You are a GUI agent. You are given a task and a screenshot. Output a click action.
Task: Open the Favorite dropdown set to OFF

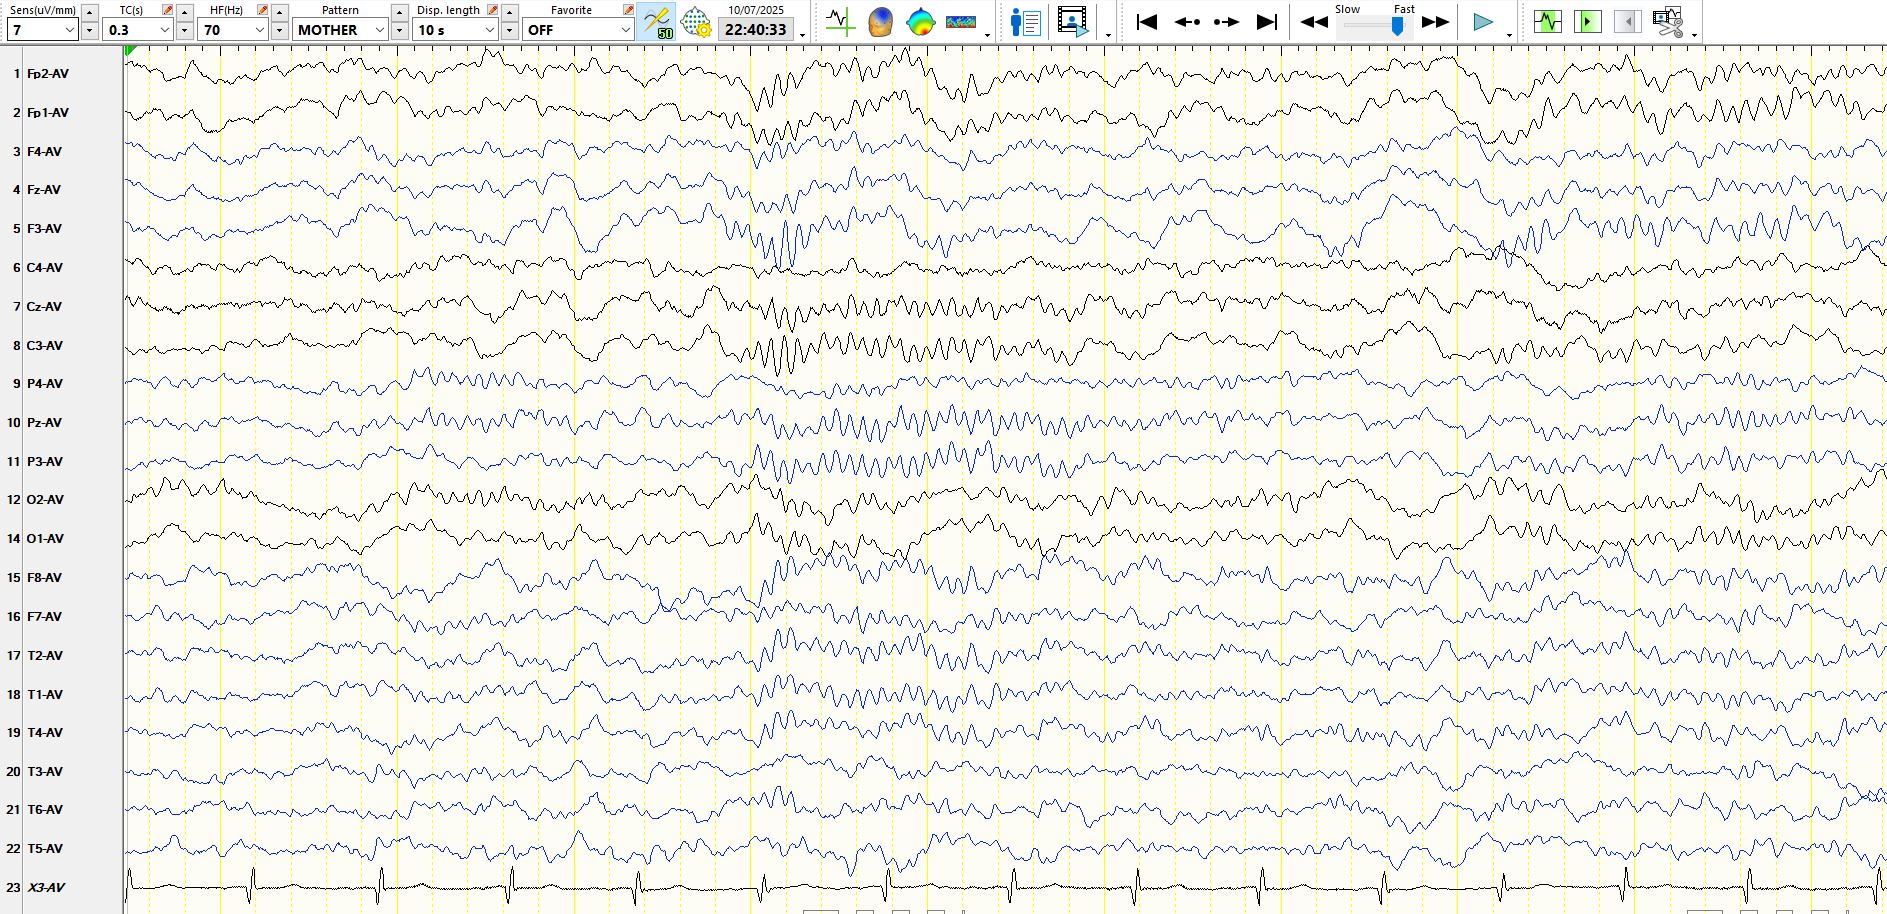[625, 30]
